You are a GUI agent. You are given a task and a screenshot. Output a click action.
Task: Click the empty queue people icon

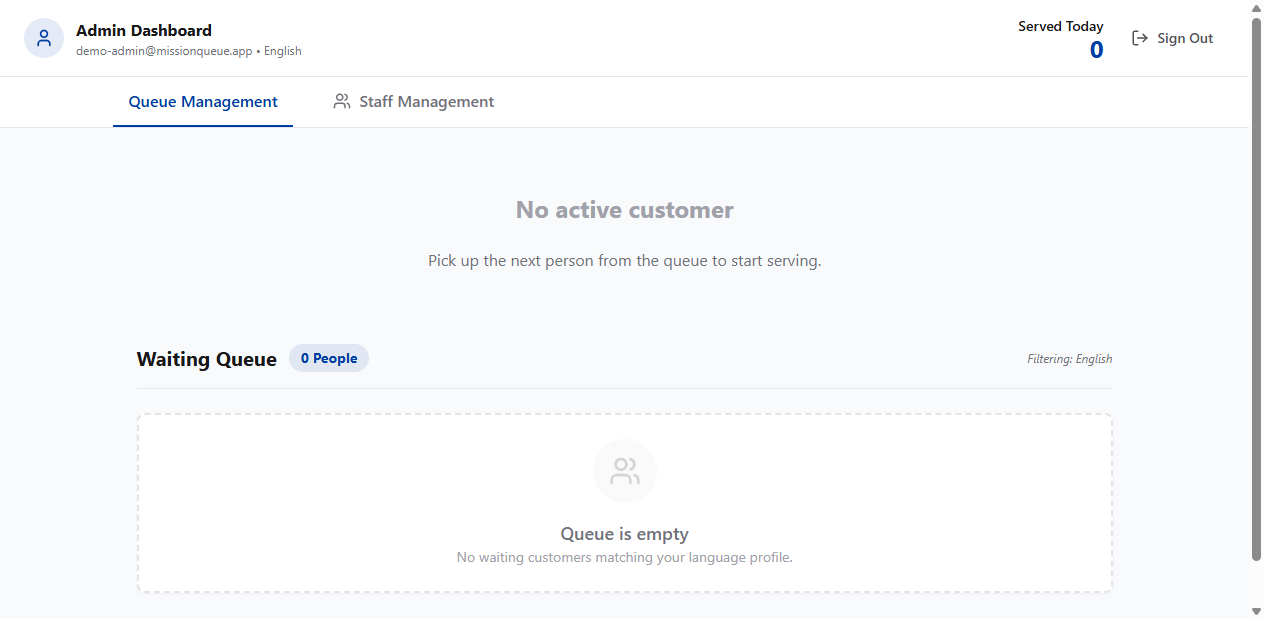[x=625, y=471]
